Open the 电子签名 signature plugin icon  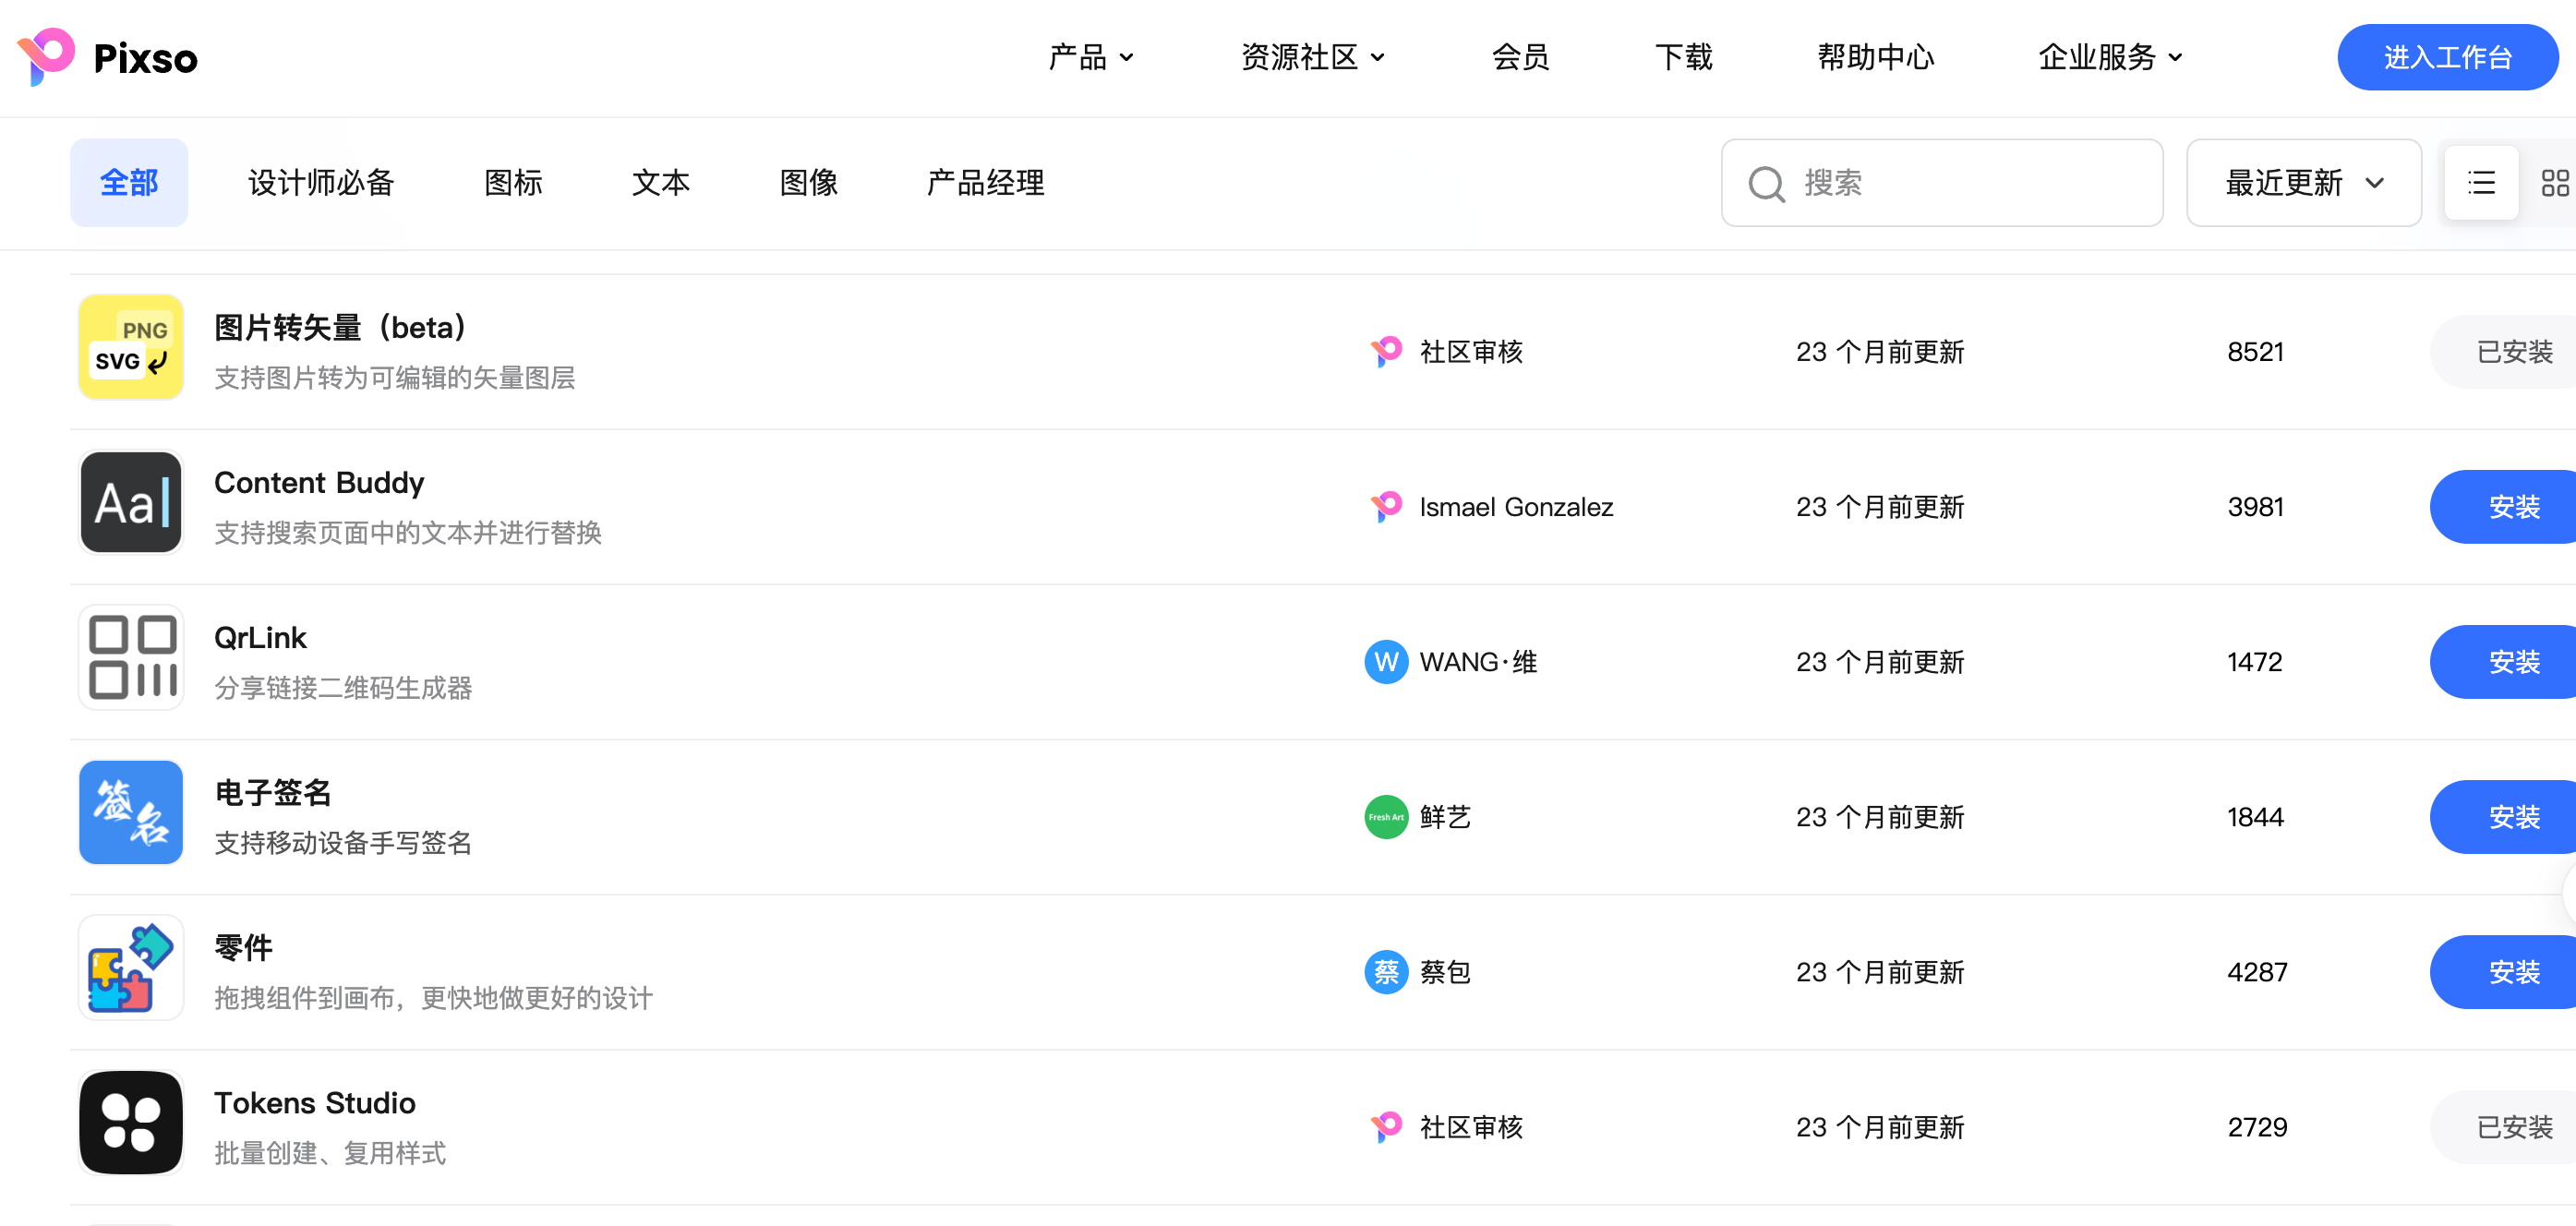(131, 812)
